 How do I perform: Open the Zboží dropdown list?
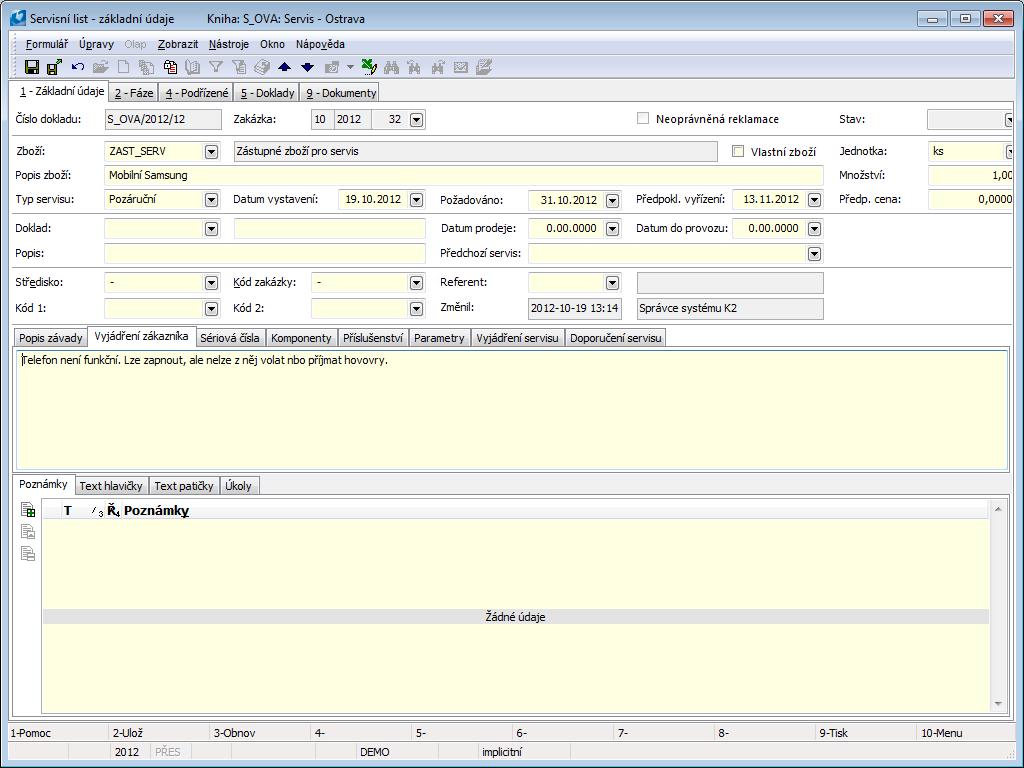(x=211, y=152)
